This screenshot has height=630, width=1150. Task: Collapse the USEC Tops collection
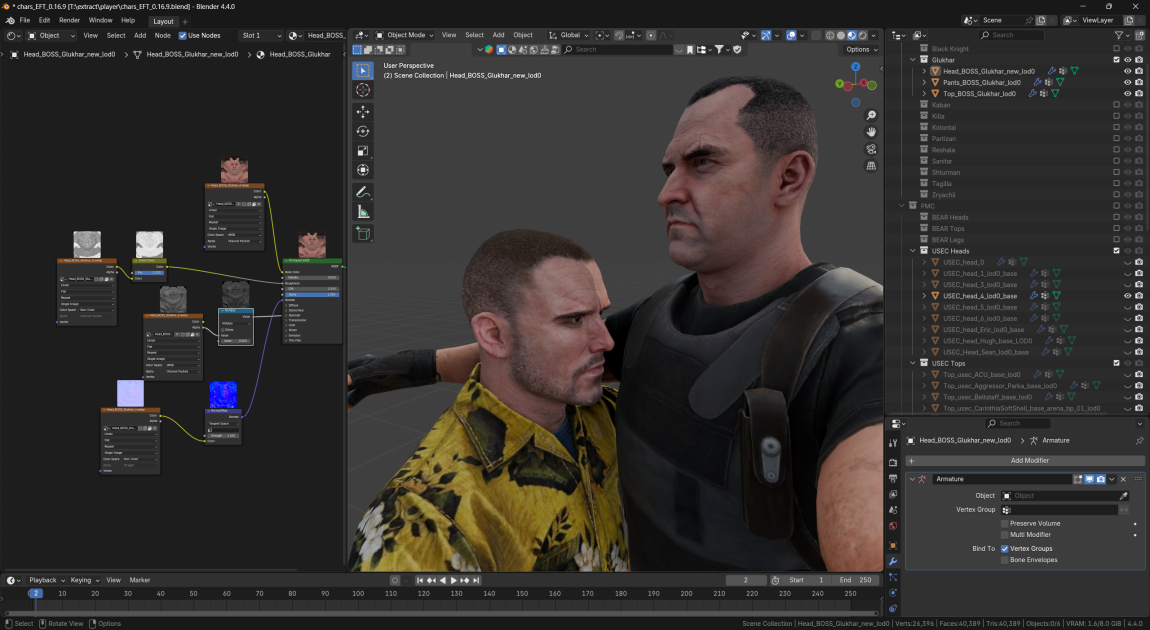[913, 363]
